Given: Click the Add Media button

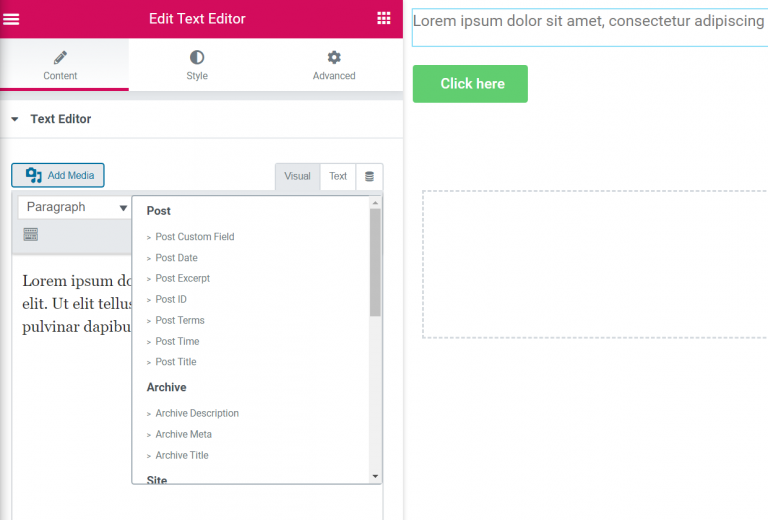Looking at the screenshot, I should point(58,176).
